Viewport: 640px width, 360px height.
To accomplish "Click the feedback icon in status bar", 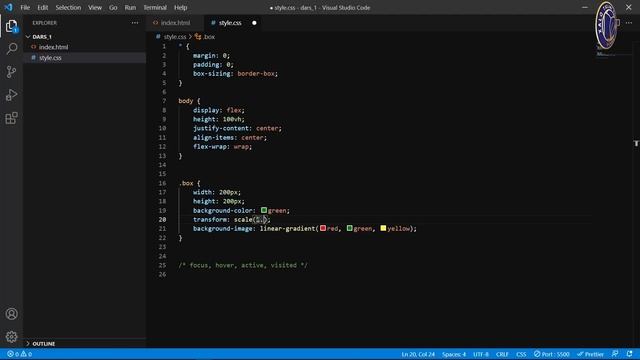I will click(615, 354).
